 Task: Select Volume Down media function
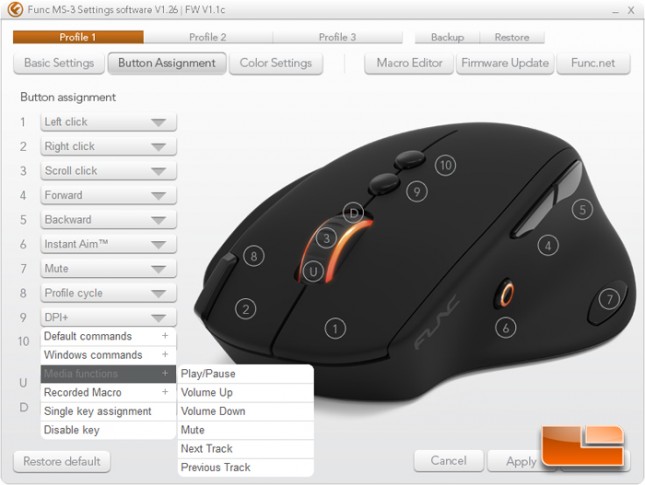[x=246, y=411]
